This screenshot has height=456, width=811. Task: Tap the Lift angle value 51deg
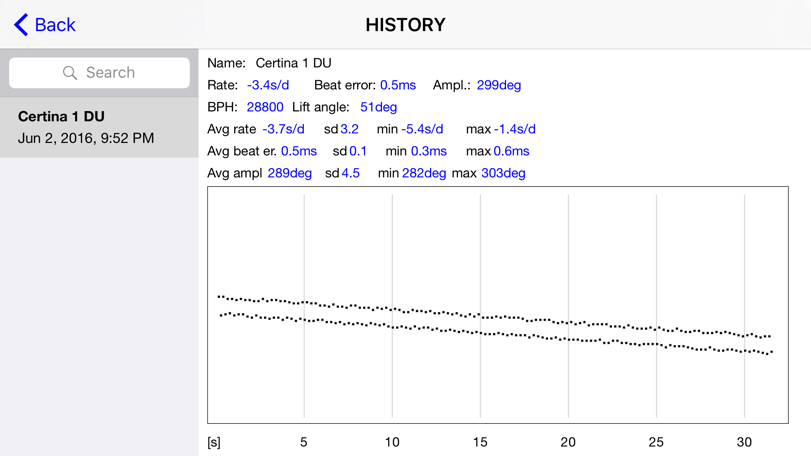(x=378, y=107)
